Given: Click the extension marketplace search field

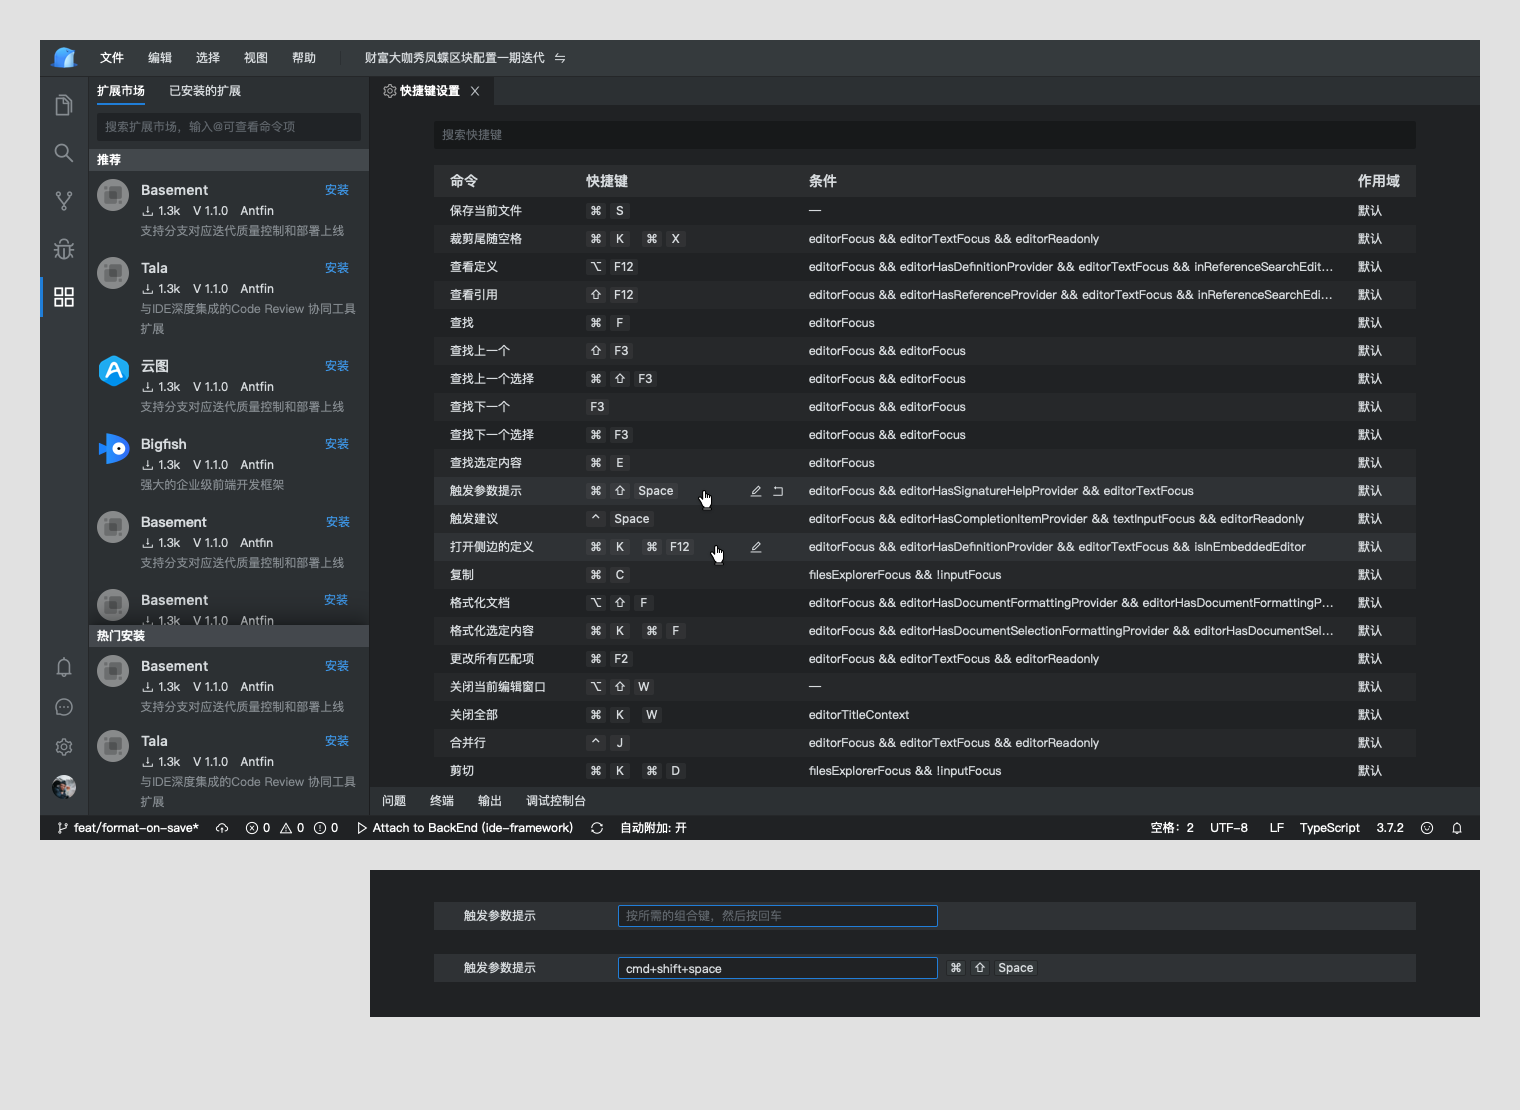Looking at the screenshot, I should (x=229, y=127).
